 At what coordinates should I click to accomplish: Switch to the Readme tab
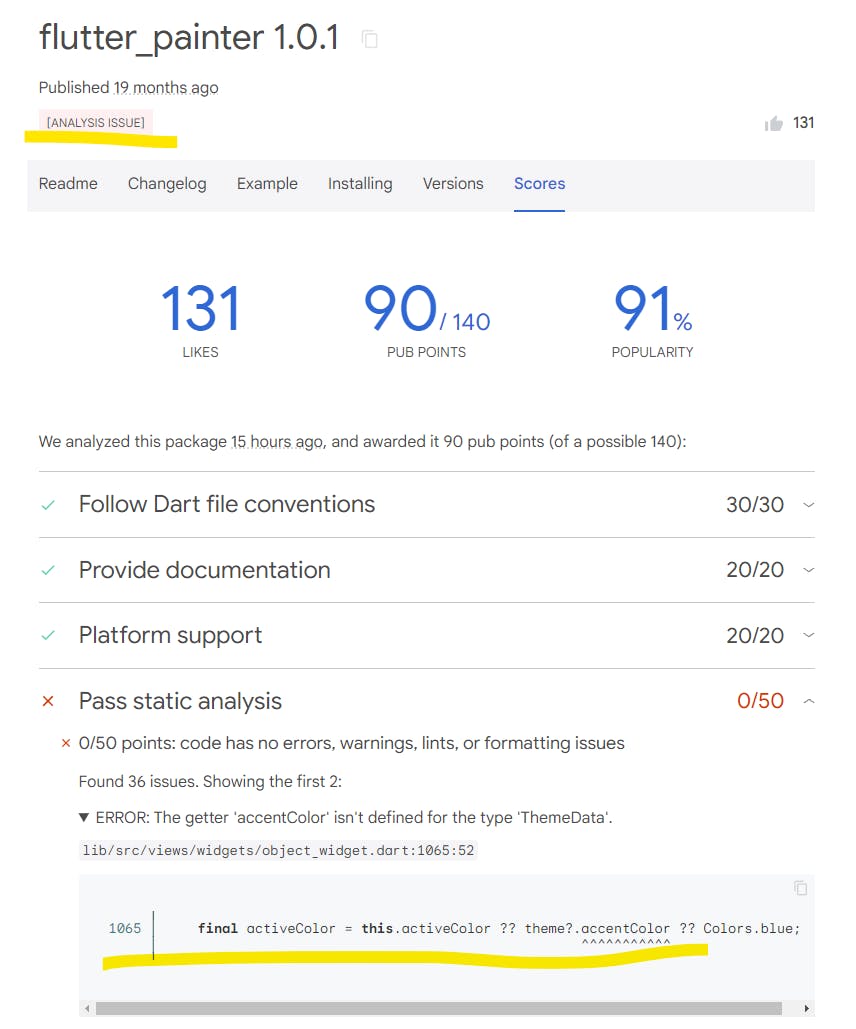coord(68,184)
